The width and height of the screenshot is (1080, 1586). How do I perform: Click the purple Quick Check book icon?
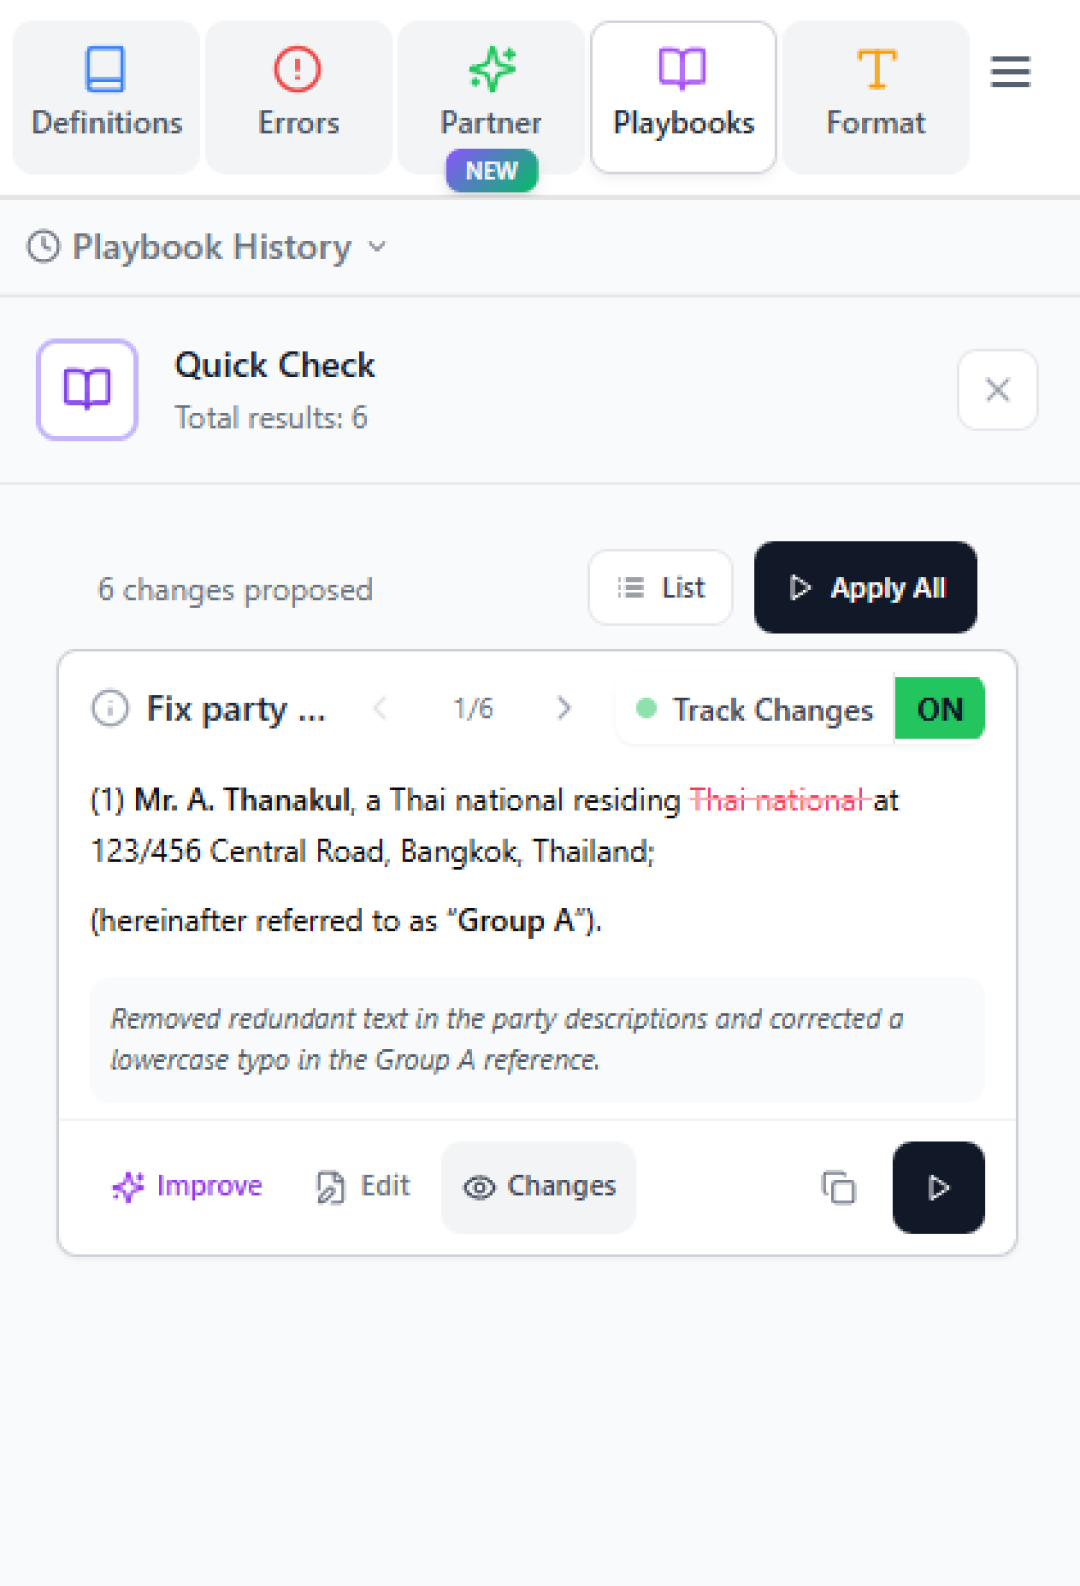(x=87, y=389)
